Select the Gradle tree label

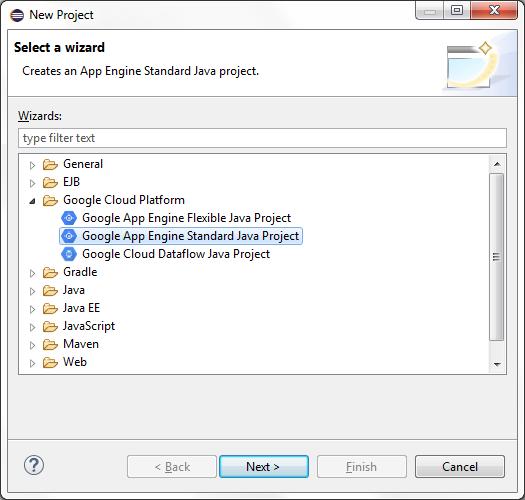coord(80,272)
